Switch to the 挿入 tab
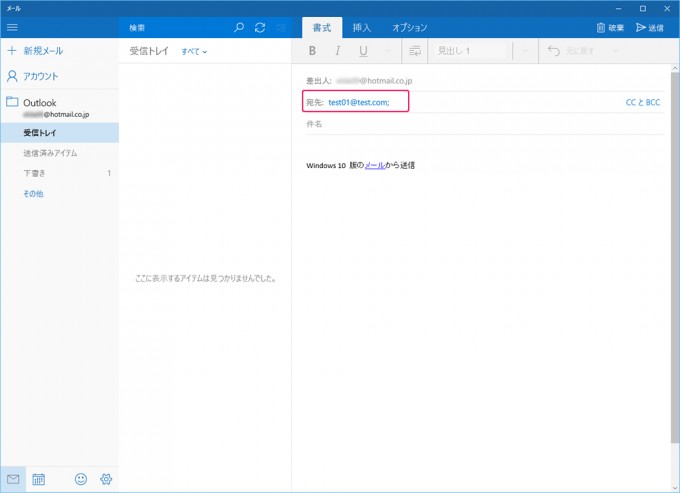 tap(361, 27)
